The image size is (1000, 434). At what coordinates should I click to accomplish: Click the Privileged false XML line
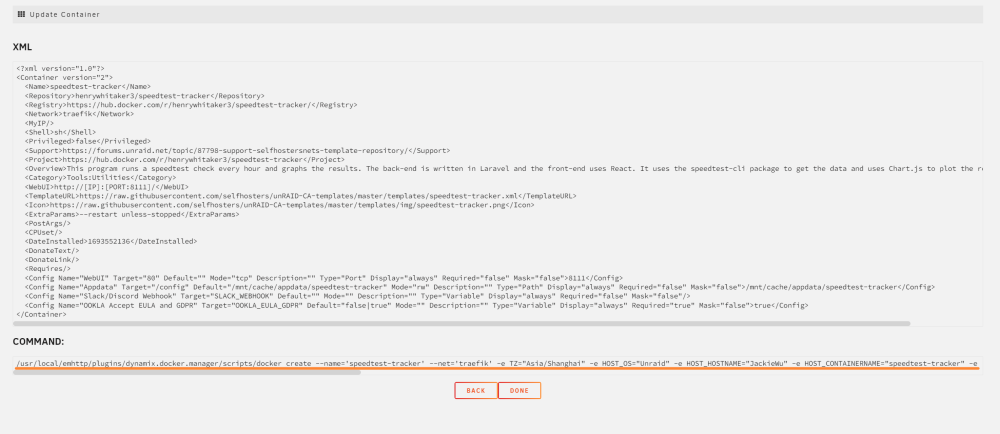[x=88, y=141]
